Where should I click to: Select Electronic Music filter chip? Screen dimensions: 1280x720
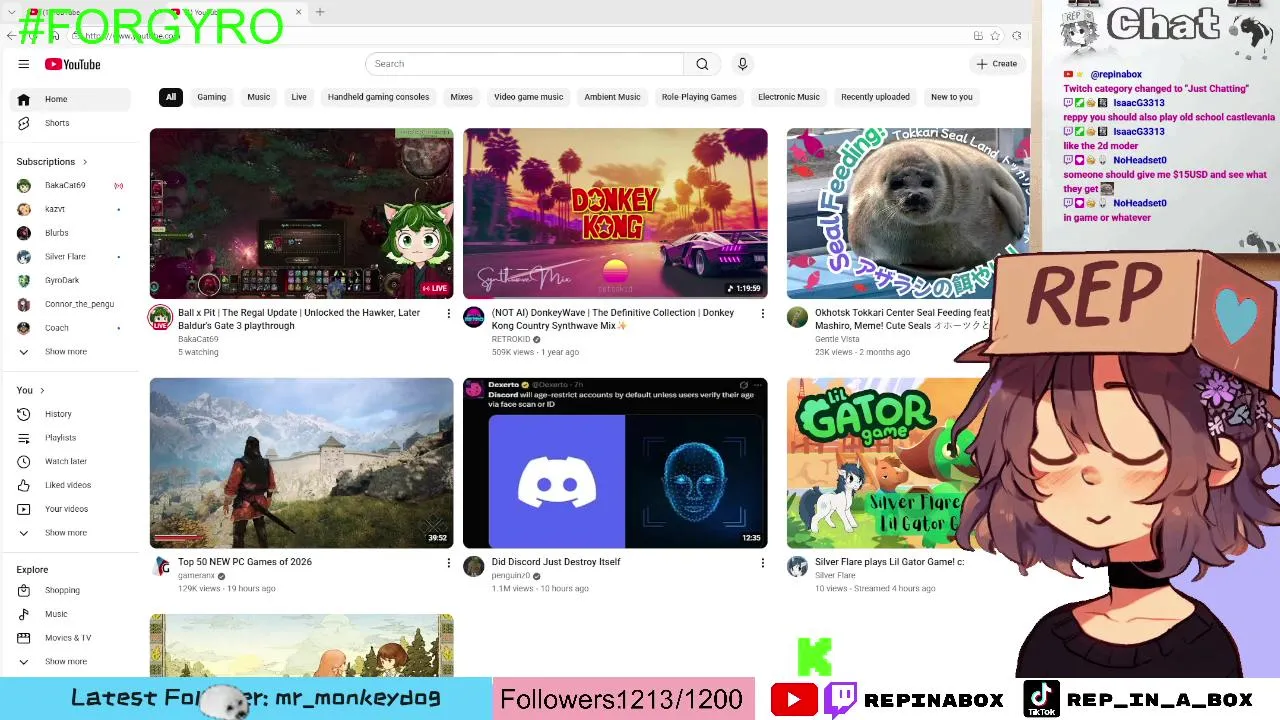pos(789,97)
